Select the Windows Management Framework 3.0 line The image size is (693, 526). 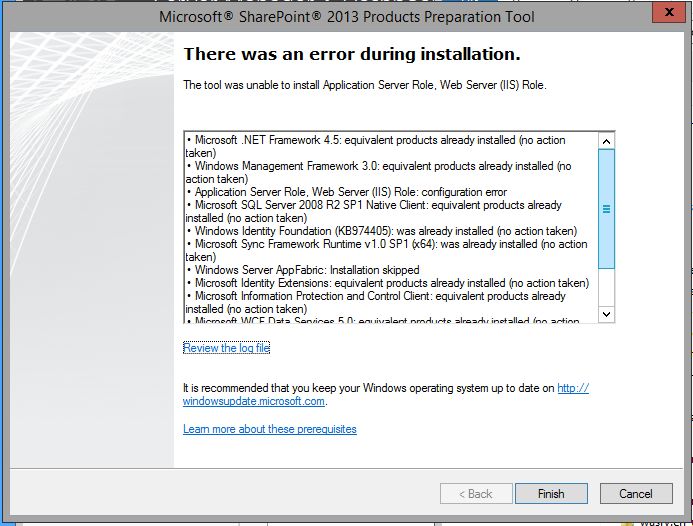click(378, 172)
